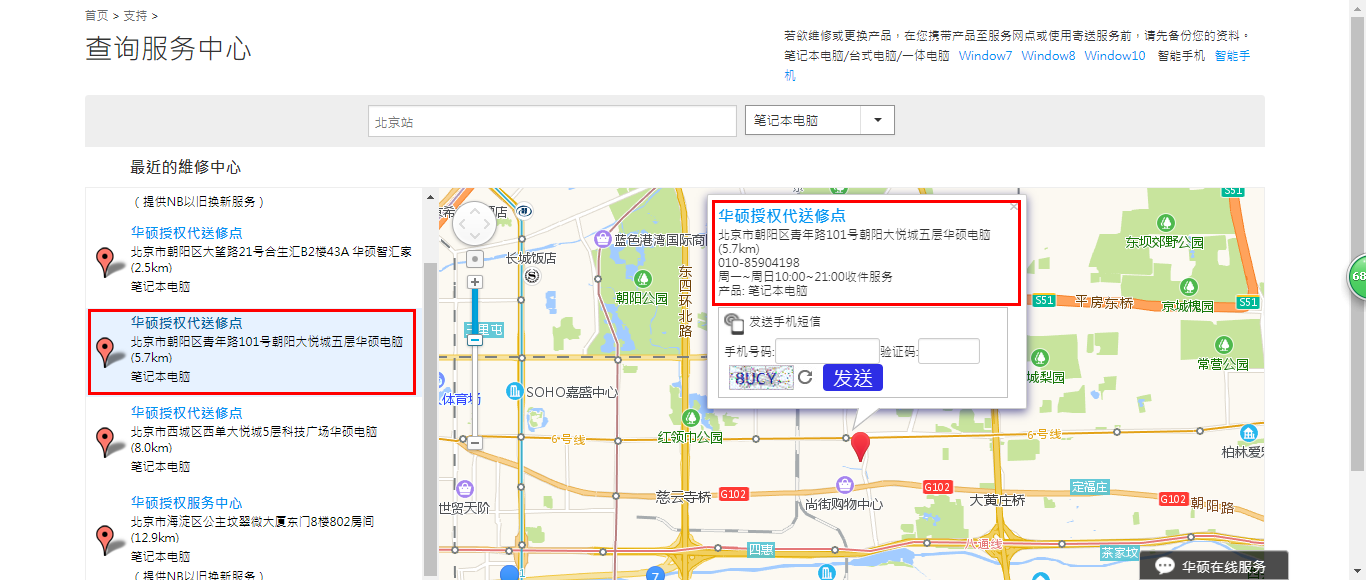Screen dimensions: 1366x580
Task: Select the red pin marker on the map
Action: pos(860,448)
